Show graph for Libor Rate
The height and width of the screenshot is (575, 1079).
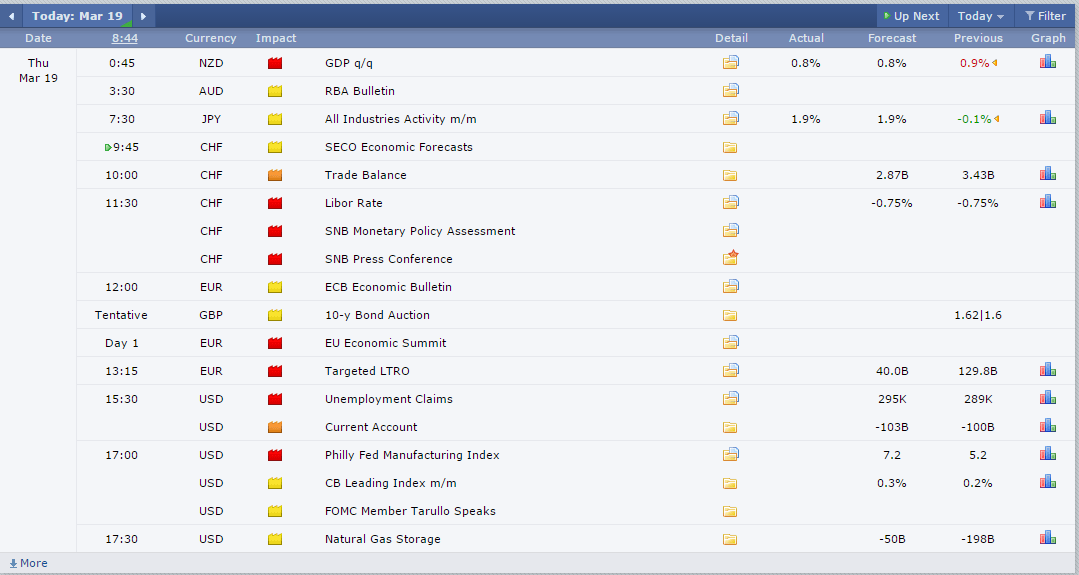1047,202
